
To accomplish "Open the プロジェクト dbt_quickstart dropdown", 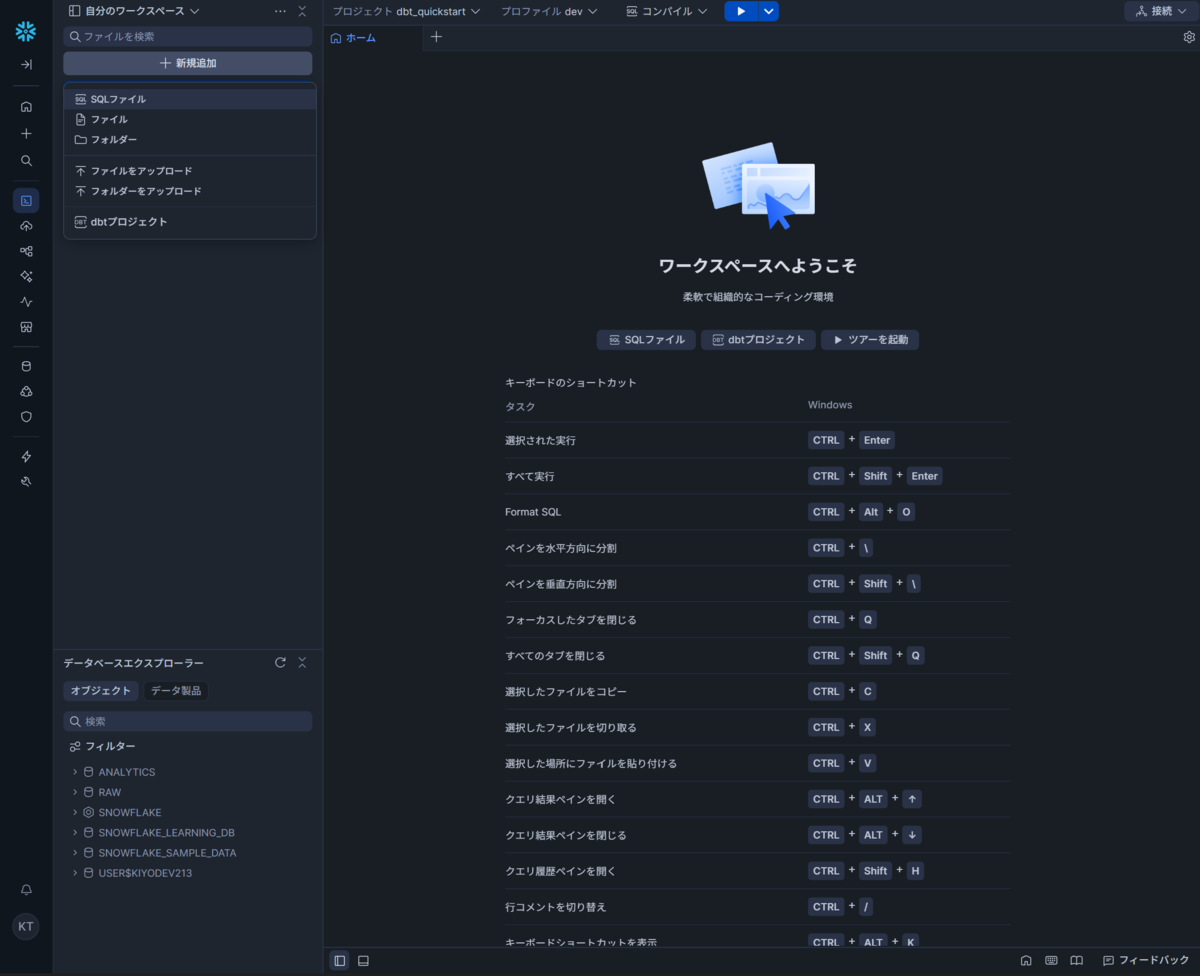I will click(x=406, y=11).
